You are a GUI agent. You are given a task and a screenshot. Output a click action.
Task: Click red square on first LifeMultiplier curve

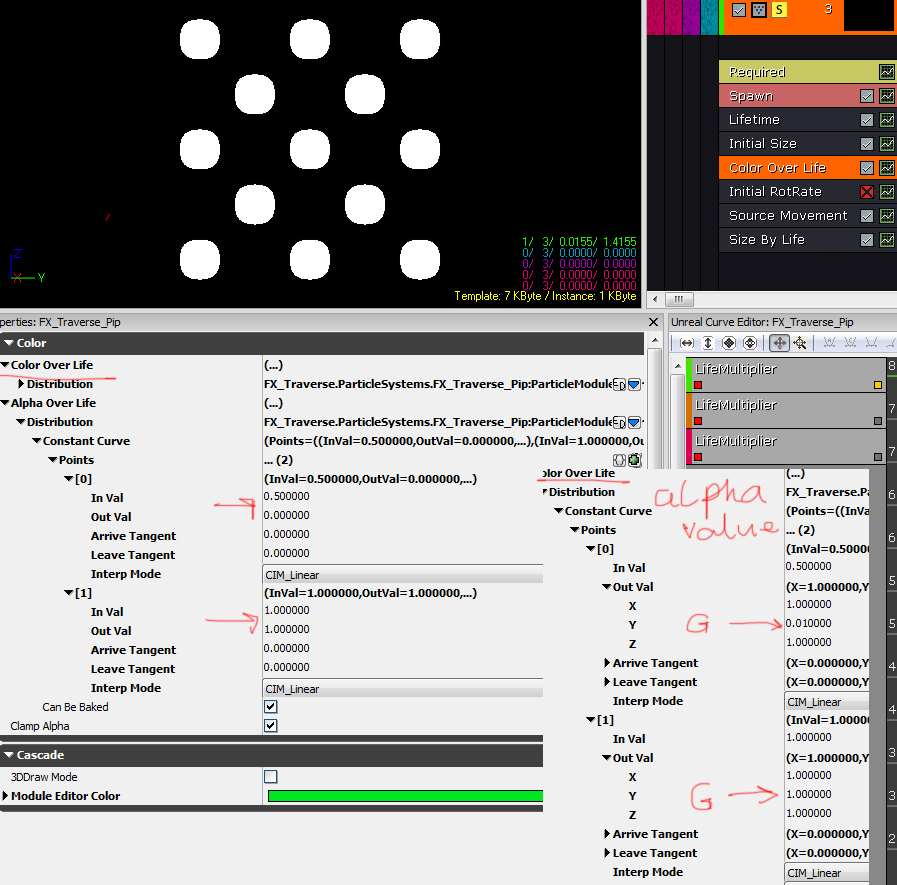tap(698, 385)
